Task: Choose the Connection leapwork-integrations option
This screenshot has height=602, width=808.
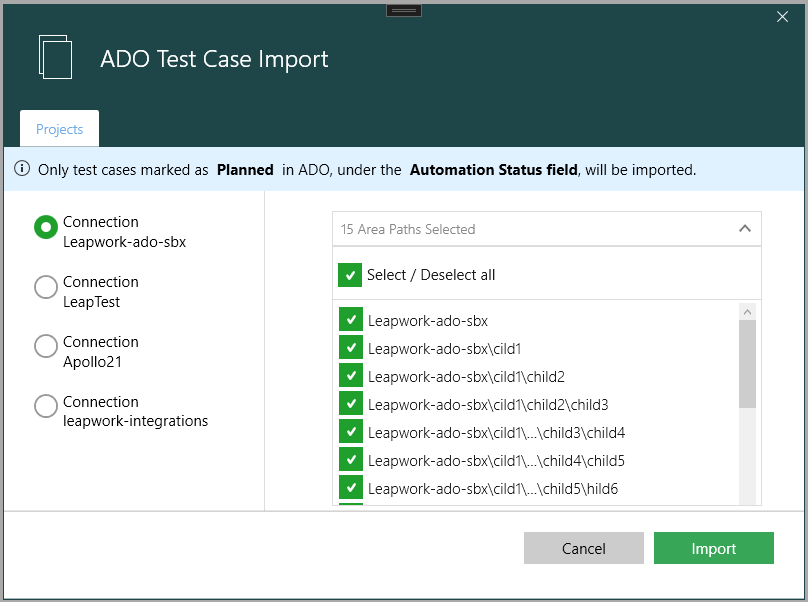Action: 46,406
